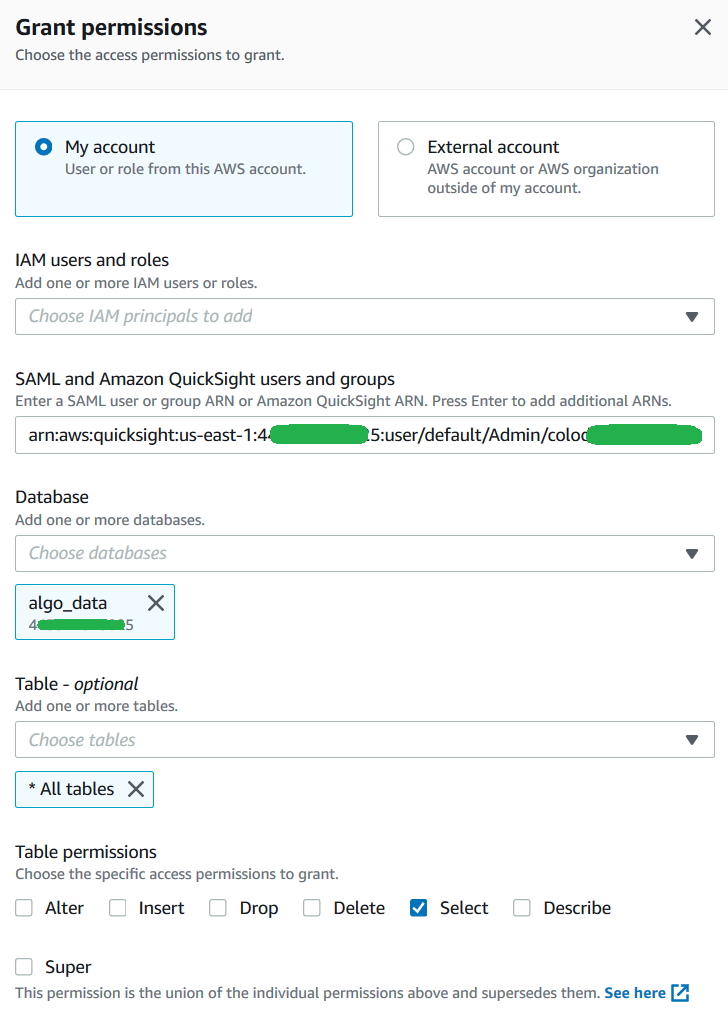Check the Describe permission box
Image resolution: width=728 pixels, height=1033 pixels.
coord(522,908)
